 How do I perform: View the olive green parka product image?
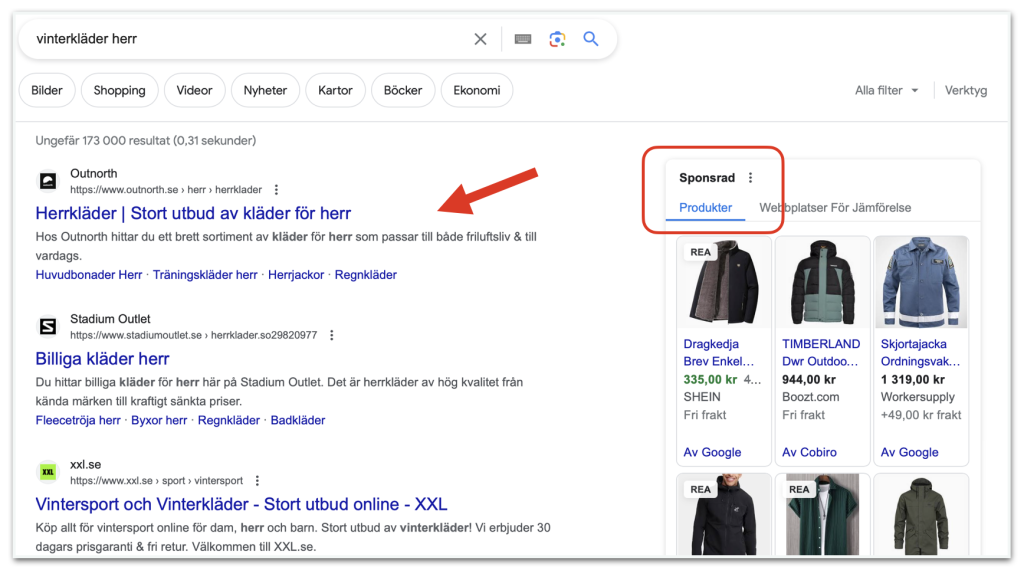(x=921, y=515)
